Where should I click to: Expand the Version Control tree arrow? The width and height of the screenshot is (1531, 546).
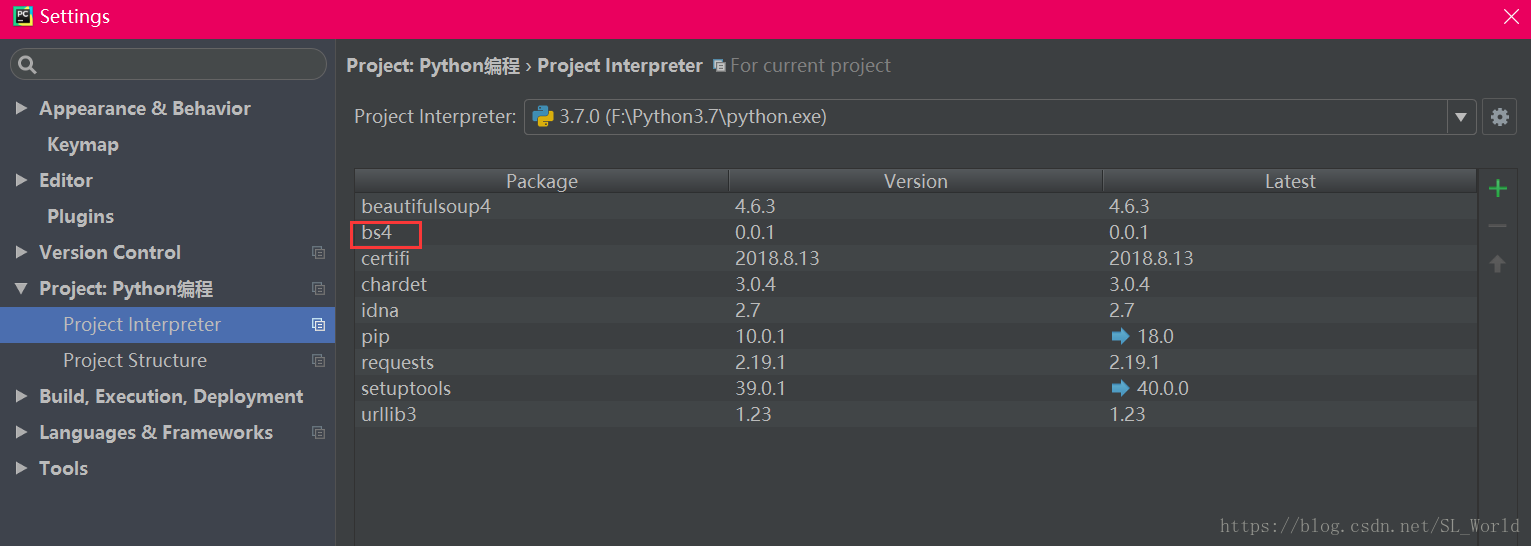21,252
